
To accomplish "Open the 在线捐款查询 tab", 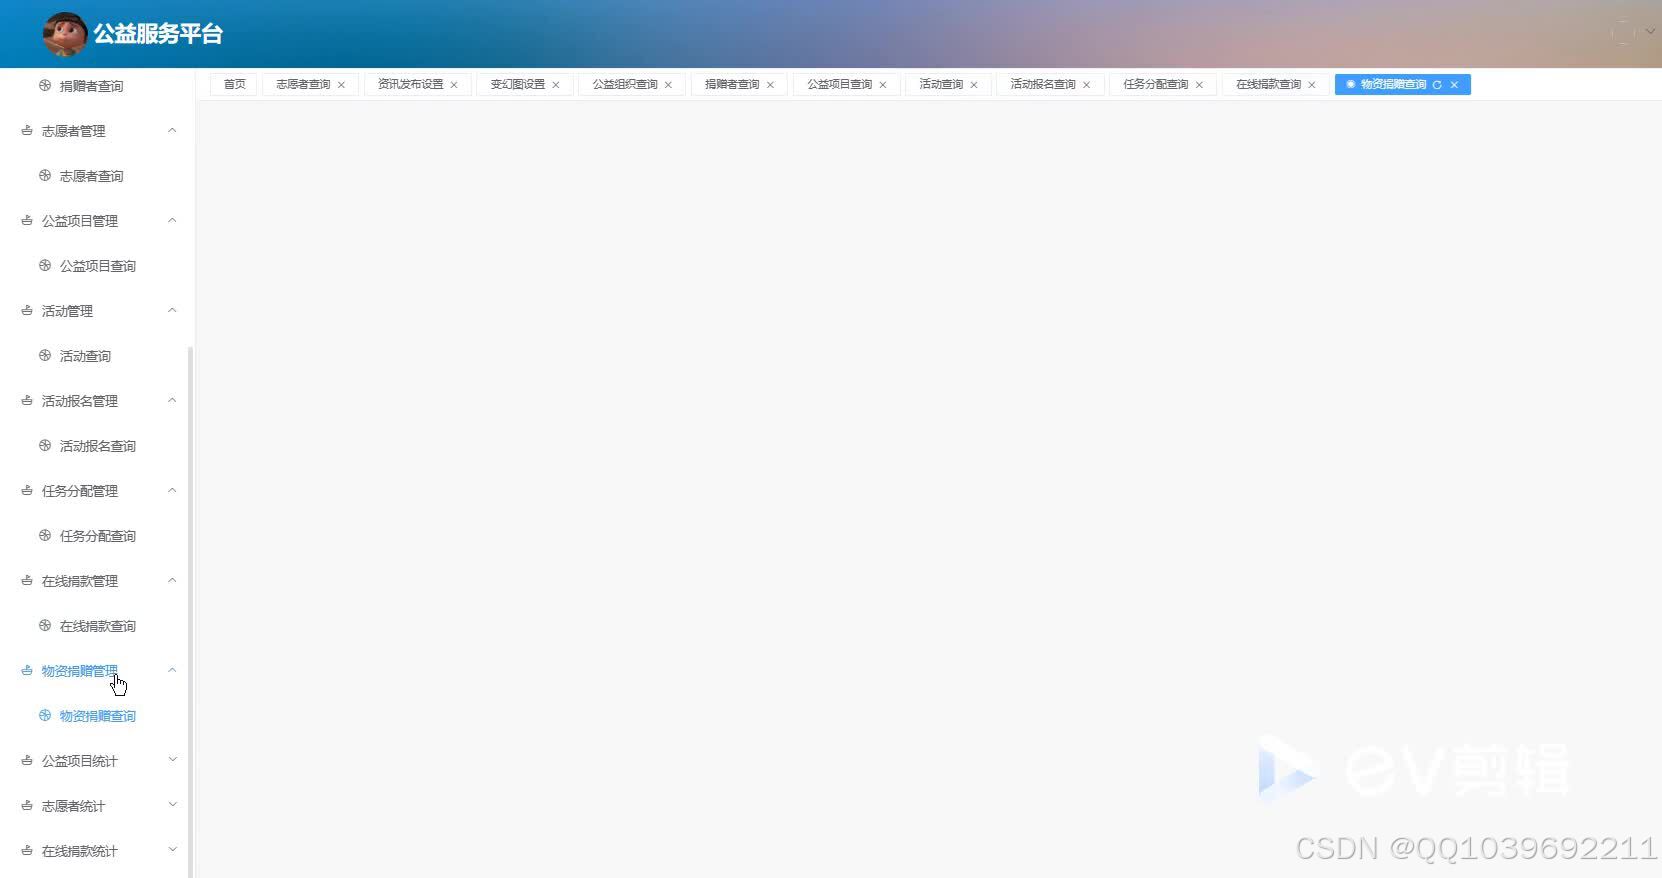I will pyautogui.click(x=1268, y=84).
